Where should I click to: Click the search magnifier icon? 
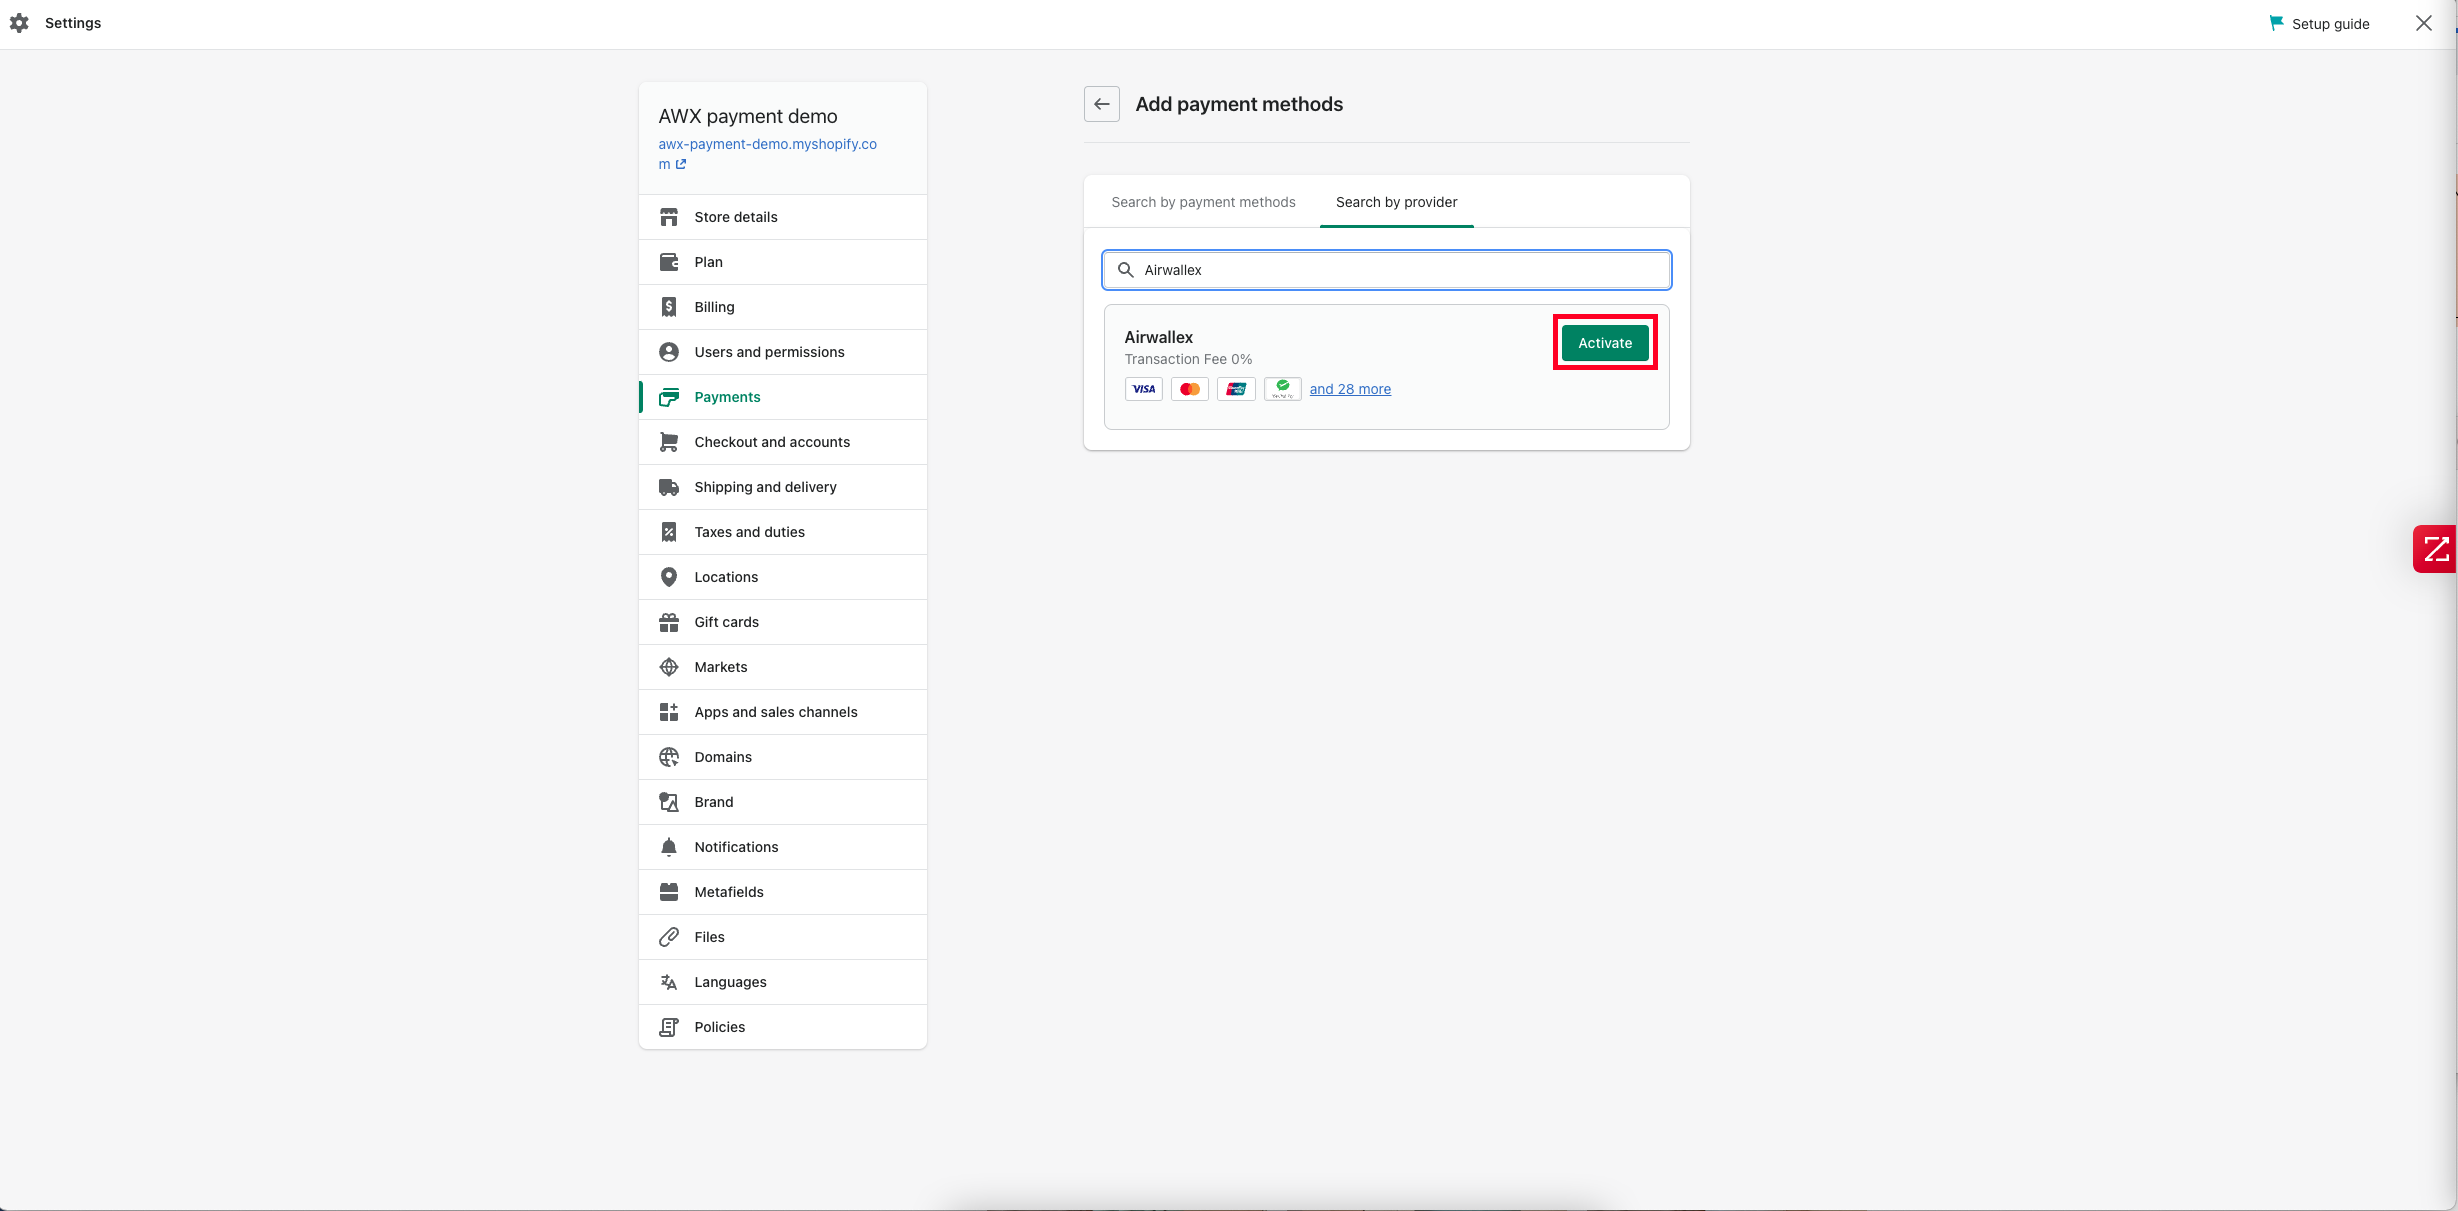pyautogui.click(x=1125, y=270)
